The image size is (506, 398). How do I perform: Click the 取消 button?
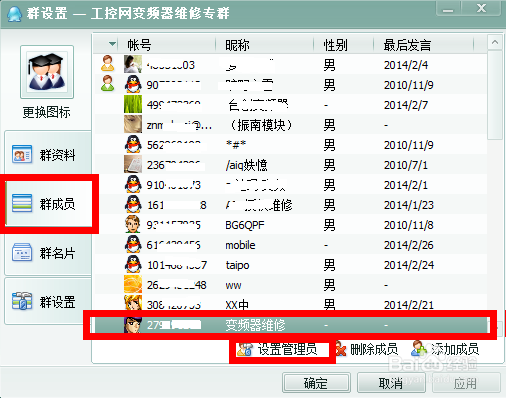coord(391,383)
